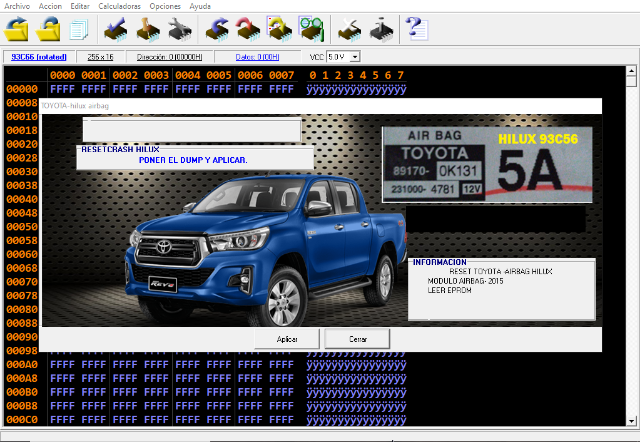This screenshot has height=442, width=640.
Task: Click scrollbar up arrow of hex view
Action: pos(631,71)
